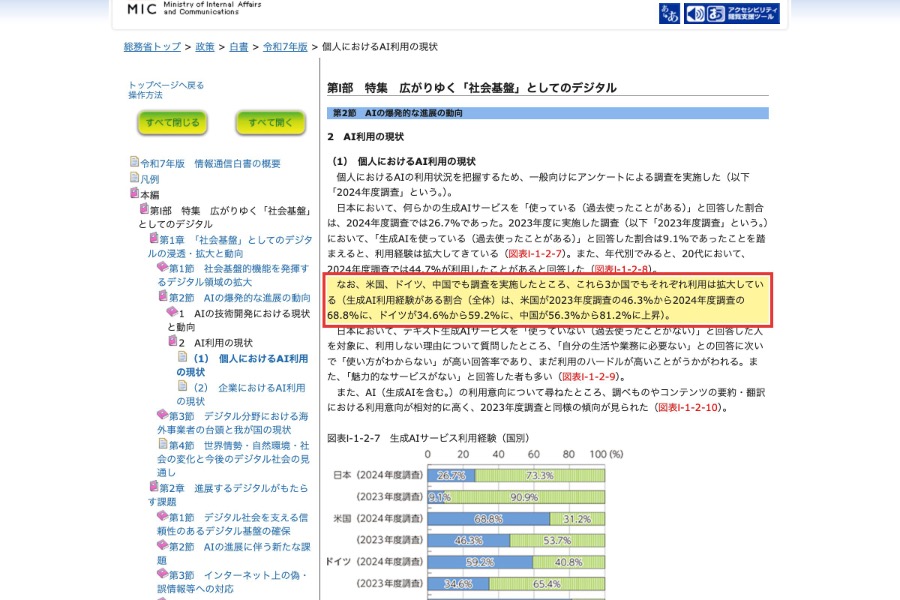Click the font size あ icon in header
900x600 pixels.
tap(669, 13)
